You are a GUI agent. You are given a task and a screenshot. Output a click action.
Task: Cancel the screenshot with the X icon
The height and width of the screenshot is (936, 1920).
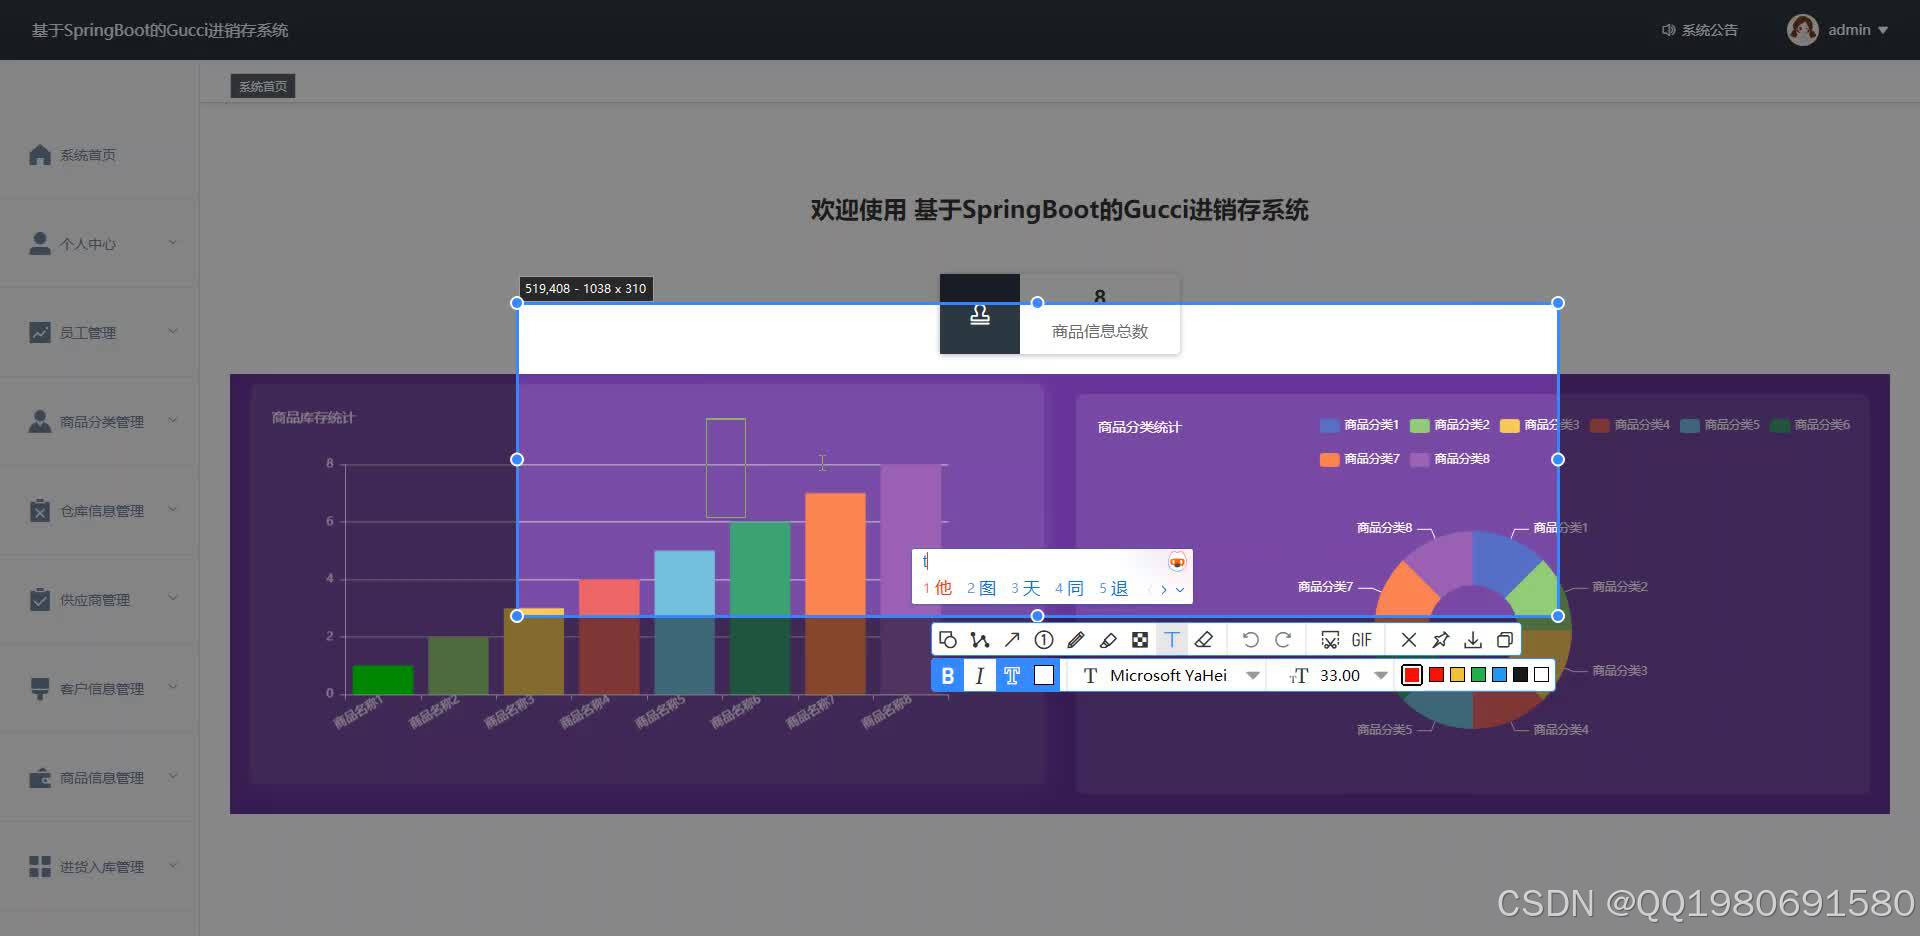click(x=1408, y=640)
